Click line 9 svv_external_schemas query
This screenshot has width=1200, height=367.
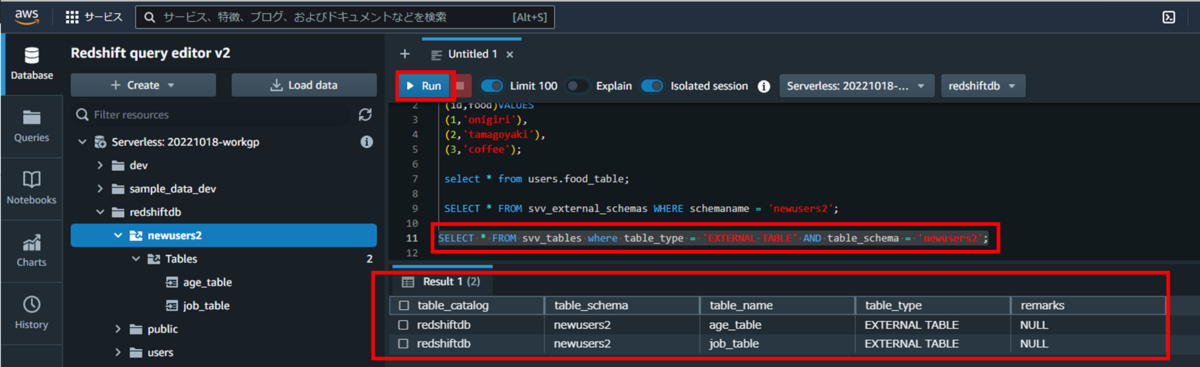point(641,208)
